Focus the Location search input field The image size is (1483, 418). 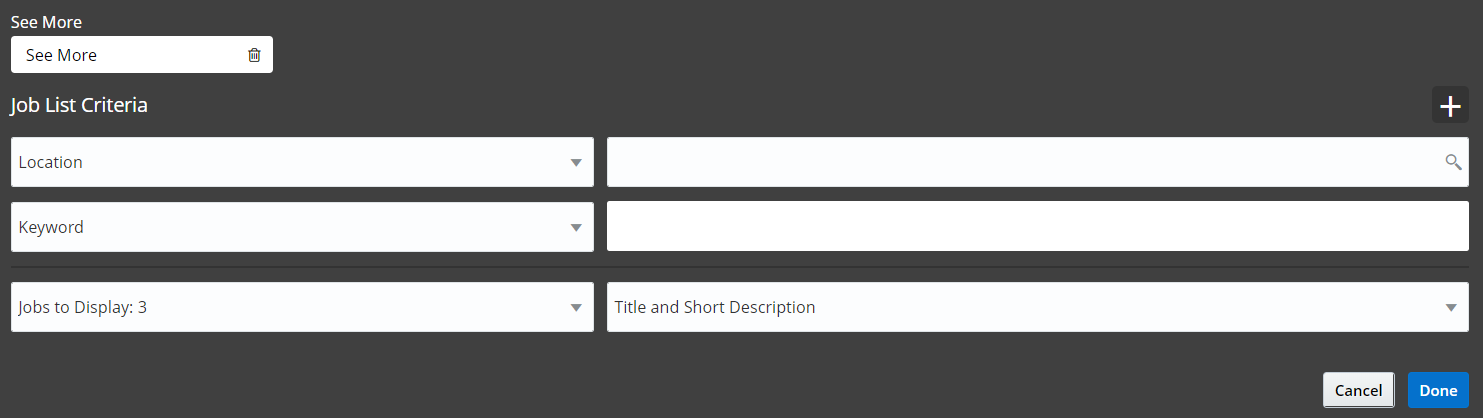[1020, 162]
